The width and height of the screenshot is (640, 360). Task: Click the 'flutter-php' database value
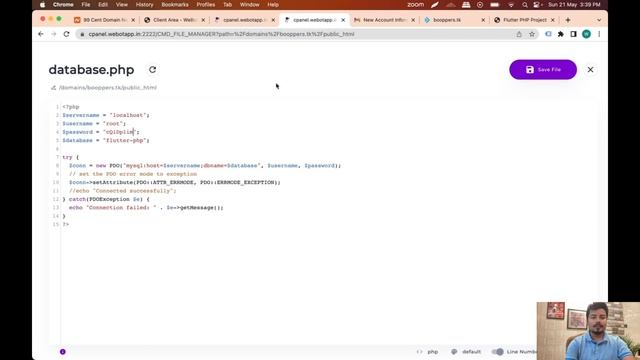pyautogui.click(x=125, y=140)
